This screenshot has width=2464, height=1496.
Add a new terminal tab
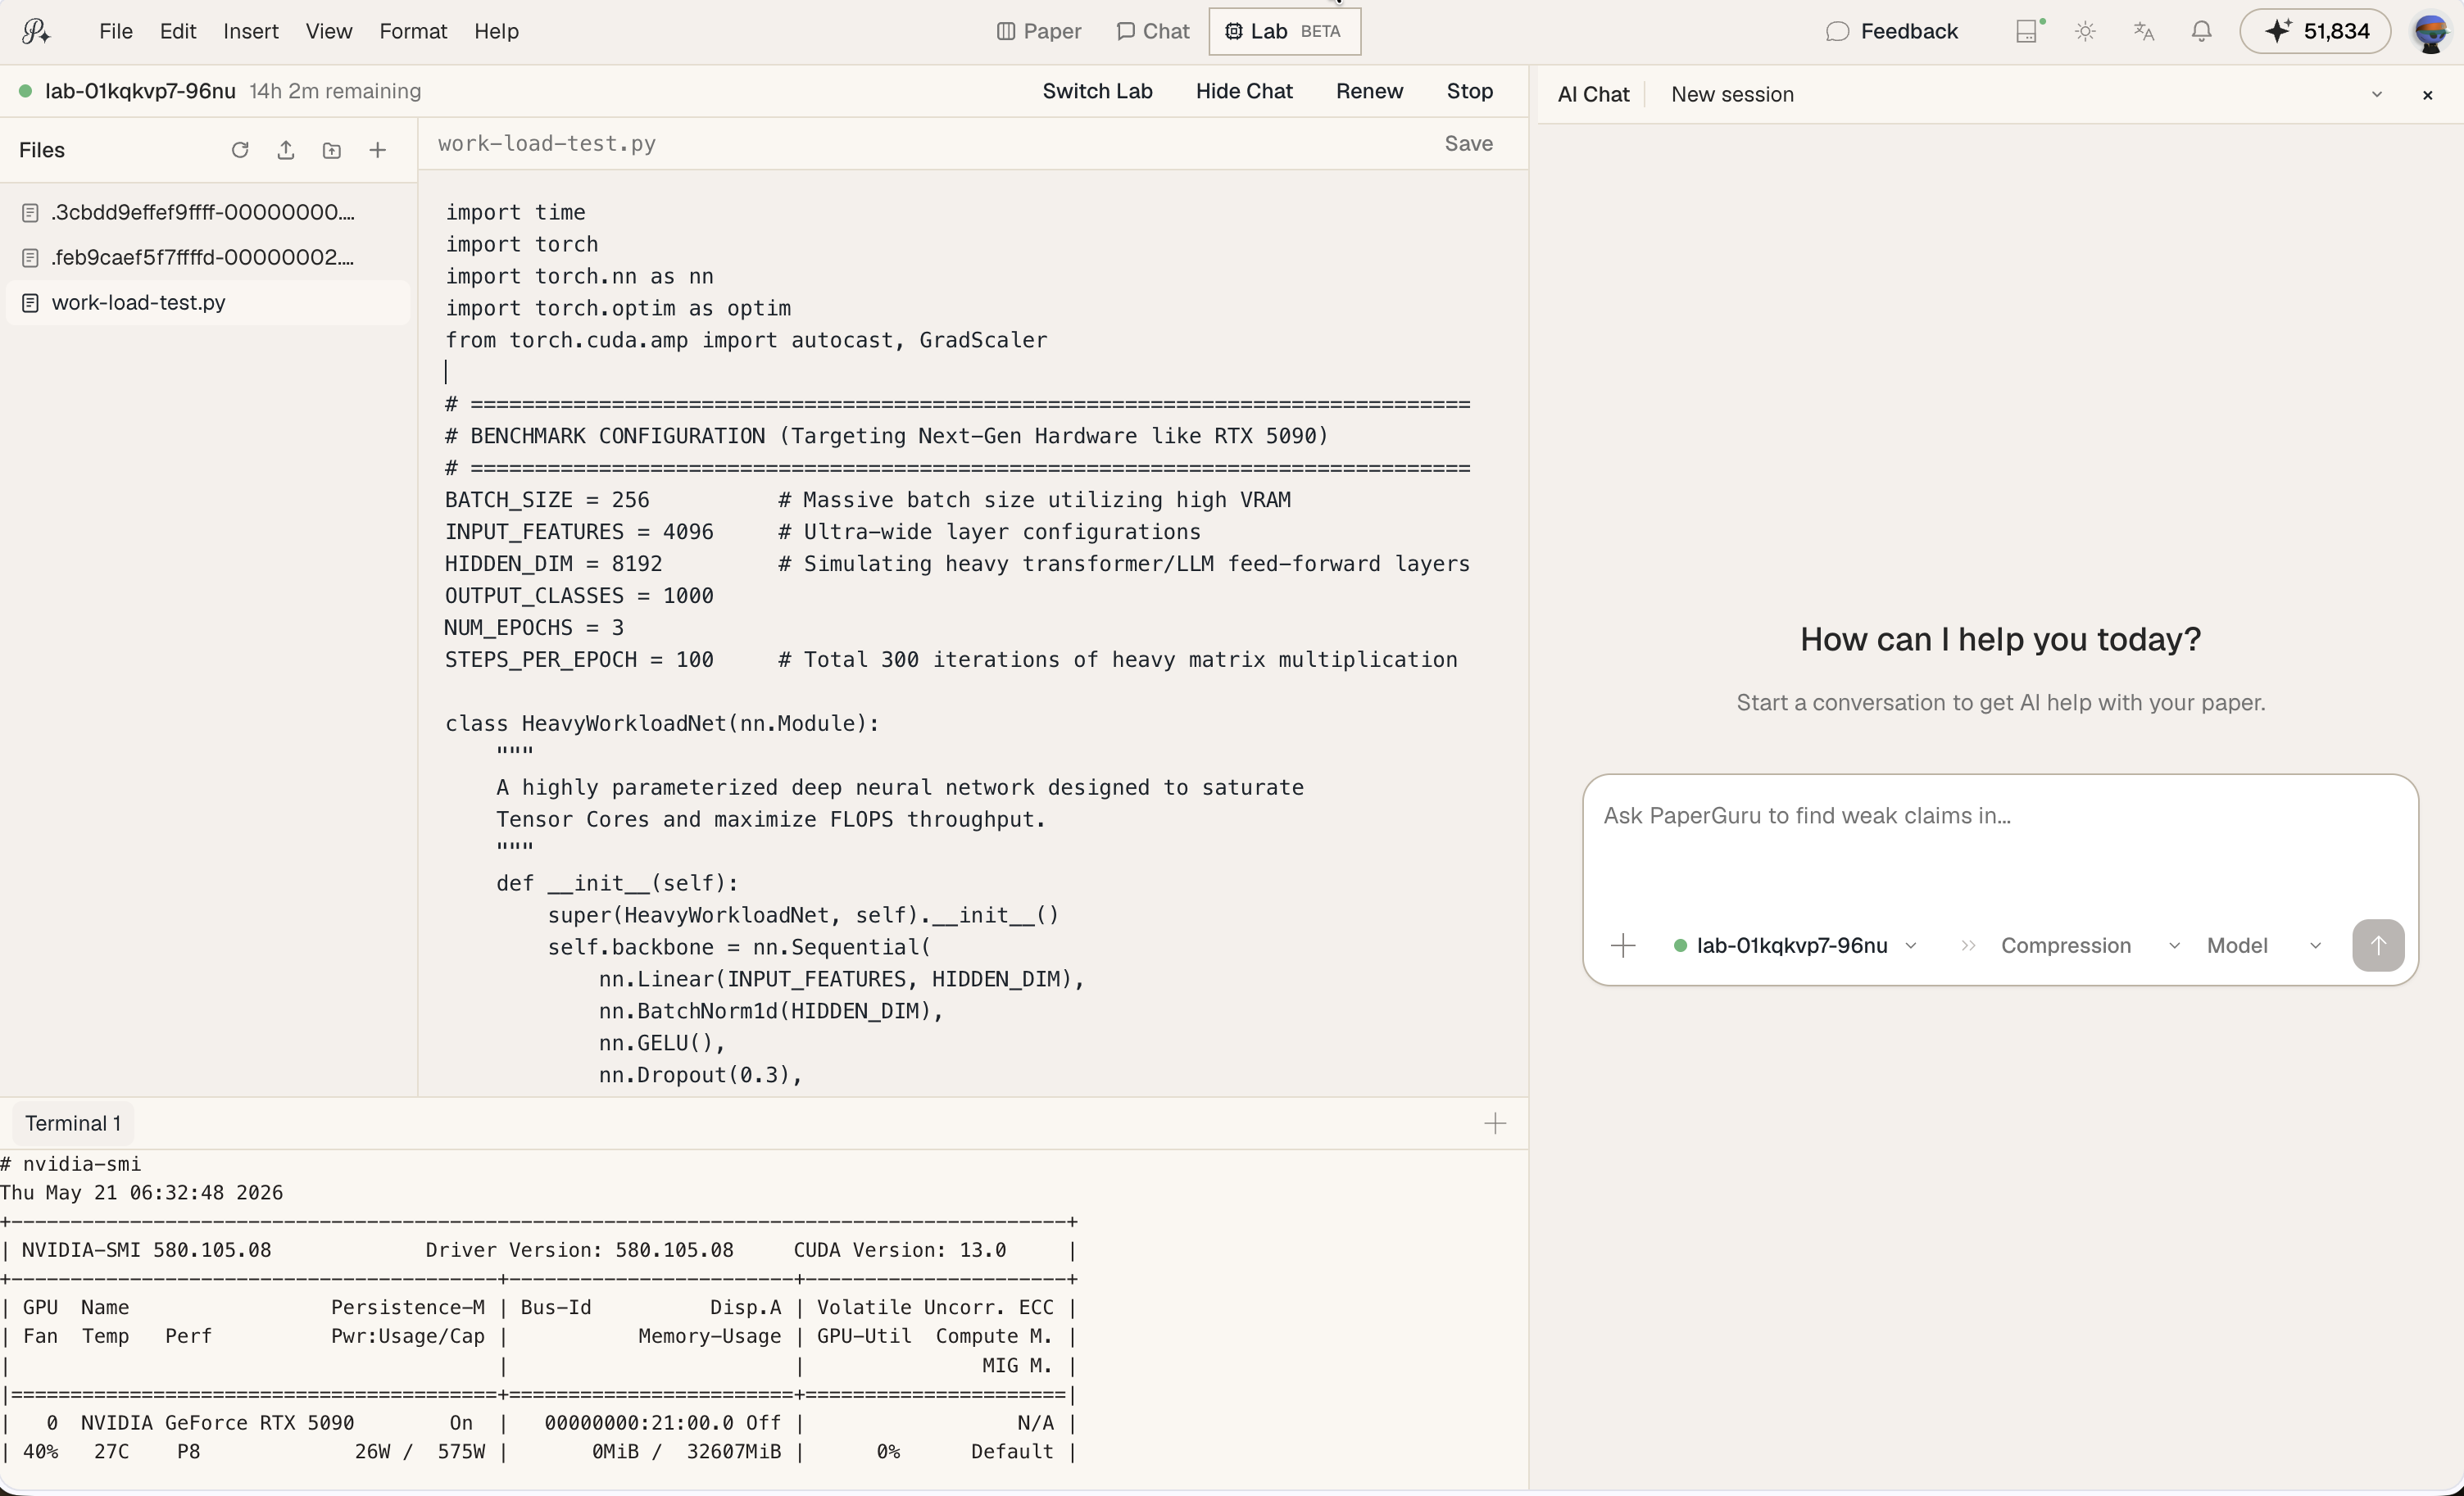coord(1495,1124)
